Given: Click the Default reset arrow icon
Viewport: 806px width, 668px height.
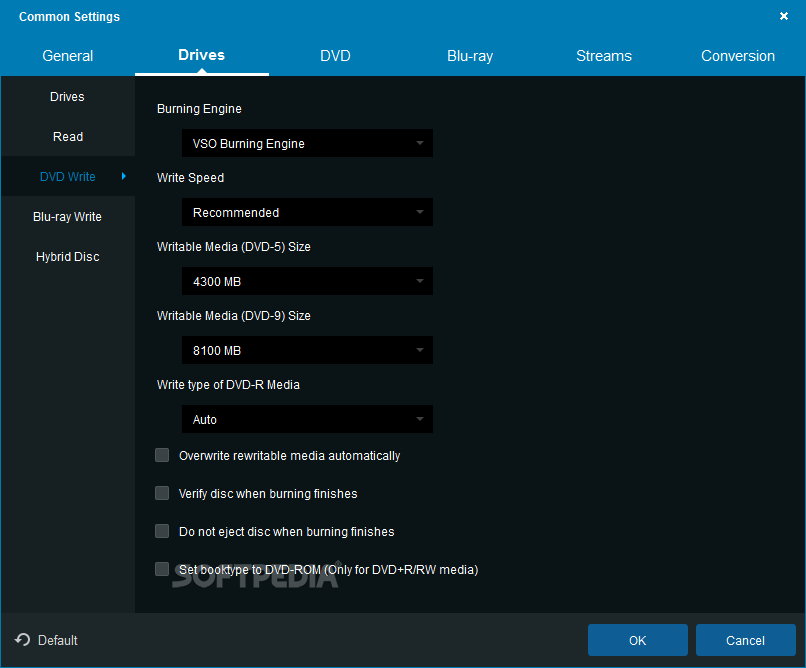Looking at the screenshot, I should click(x=23, y=640).
